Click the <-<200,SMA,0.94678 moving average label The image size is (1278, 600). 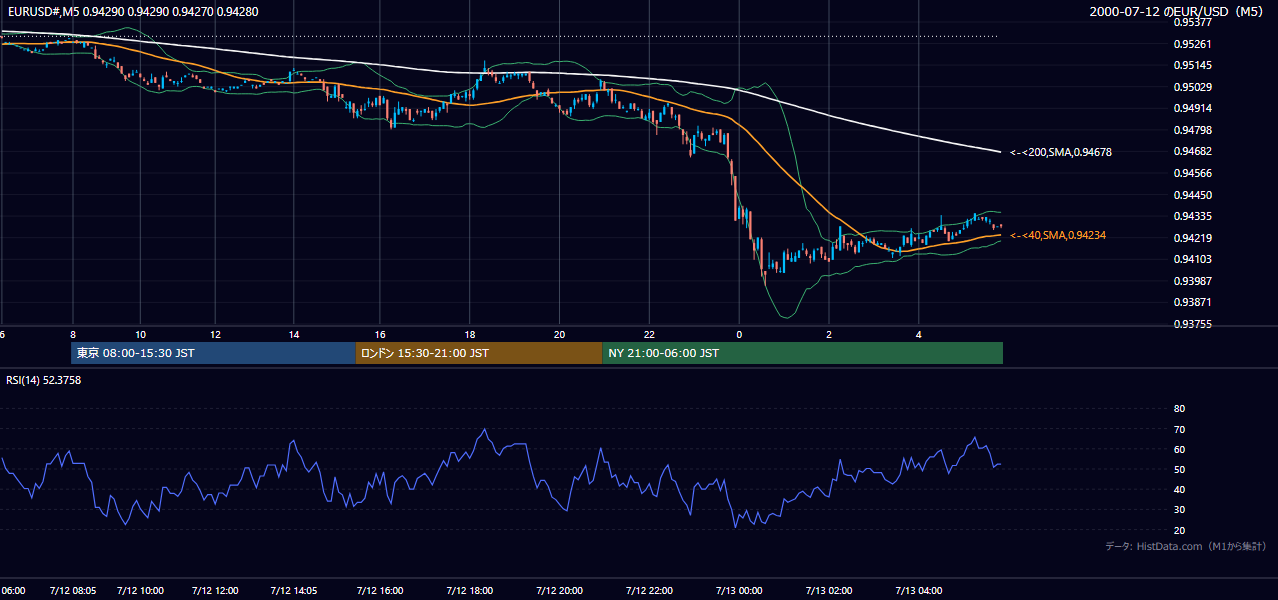click(x=1061, y=152)
